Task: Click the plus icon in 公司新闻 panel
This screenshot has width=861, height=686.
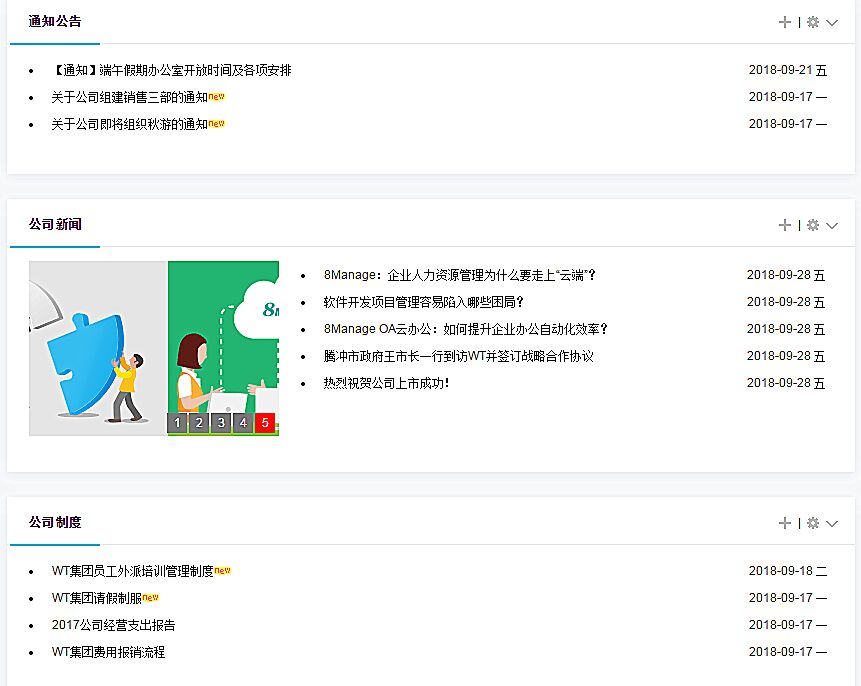Action: coord(785,225)
